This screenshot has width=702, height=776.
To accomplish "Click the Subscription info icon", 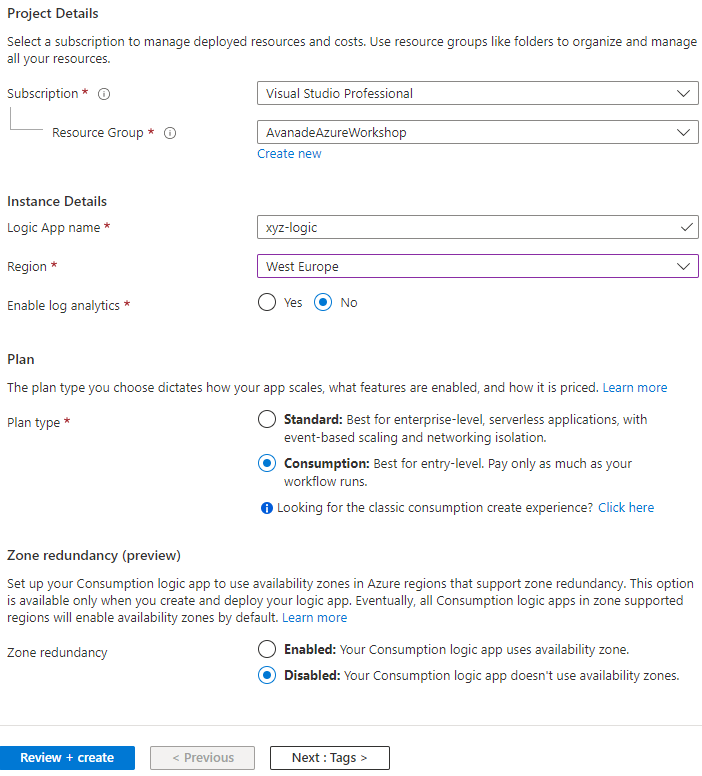I will (104, 94).
